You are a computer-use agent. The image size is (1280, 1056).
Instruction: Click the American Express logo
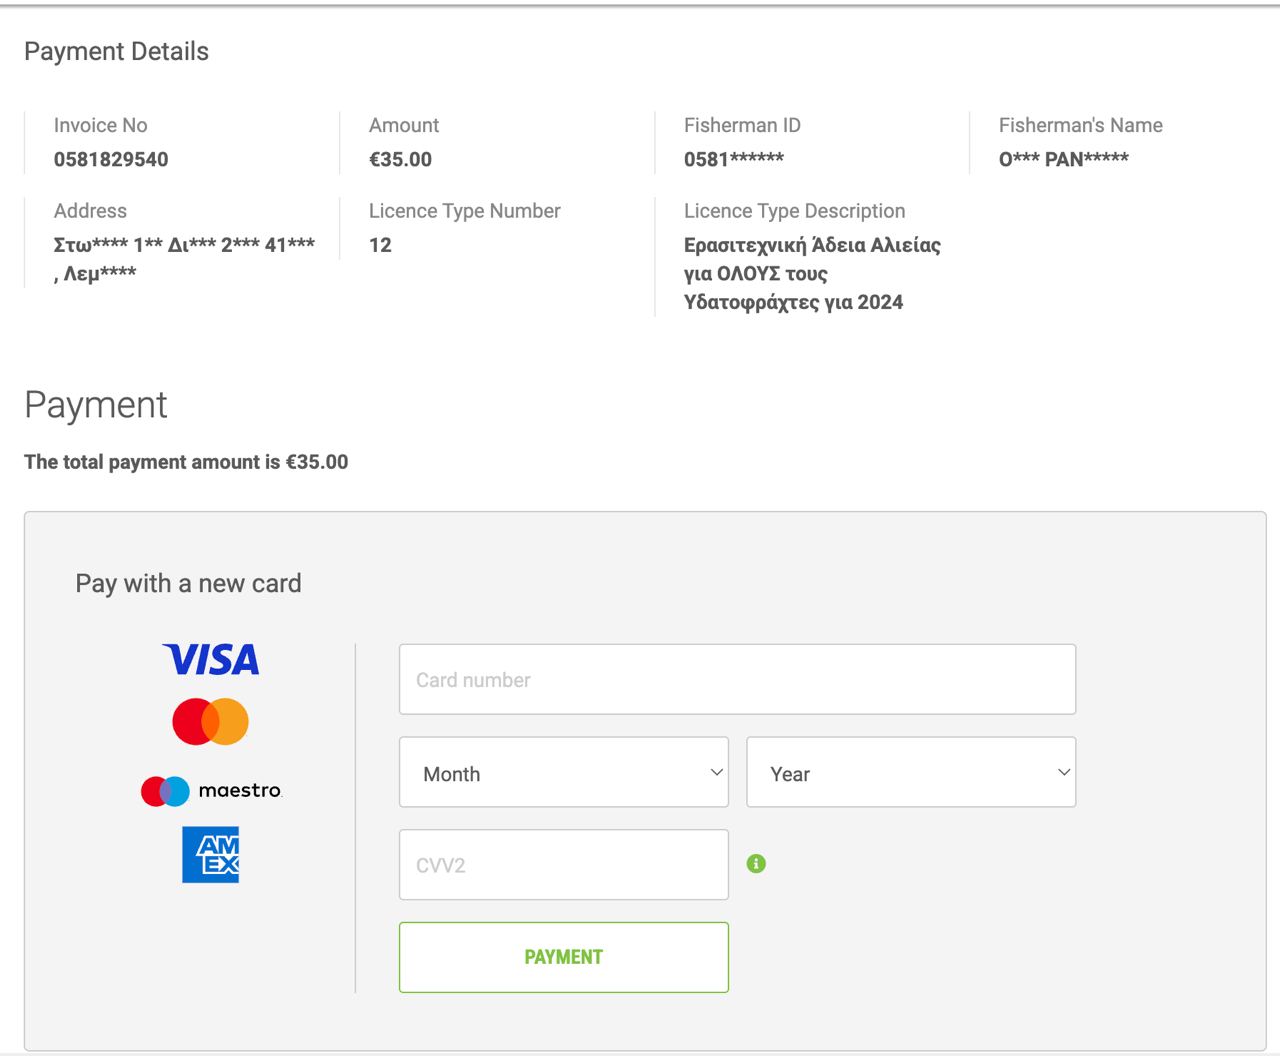210,855
